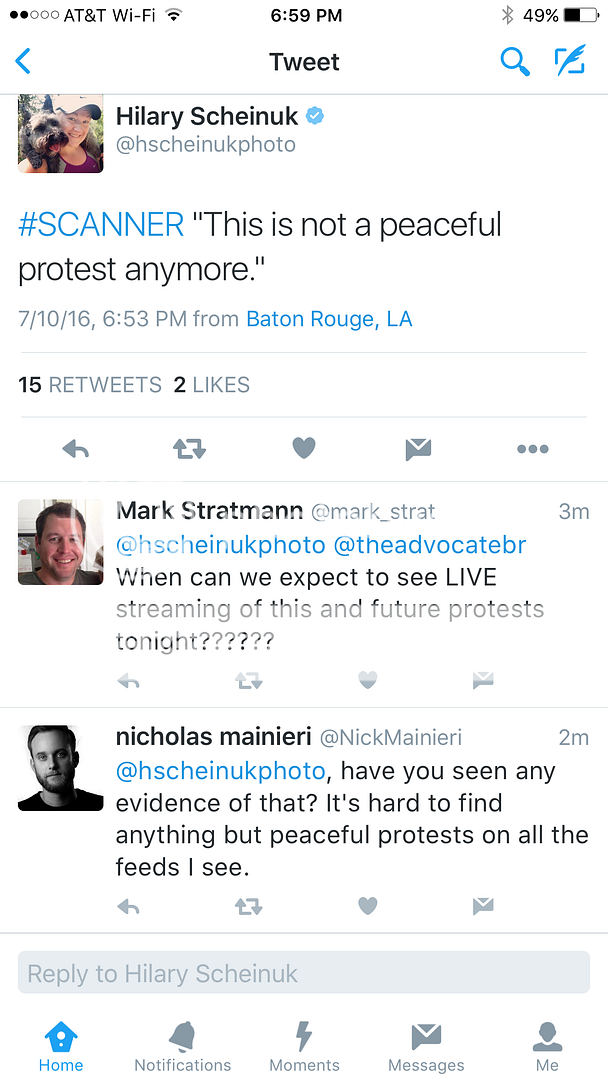Viewport: 608px width, 1080px height.
Task: Switch to the Notifications tab
Action: click(182, 1046)
